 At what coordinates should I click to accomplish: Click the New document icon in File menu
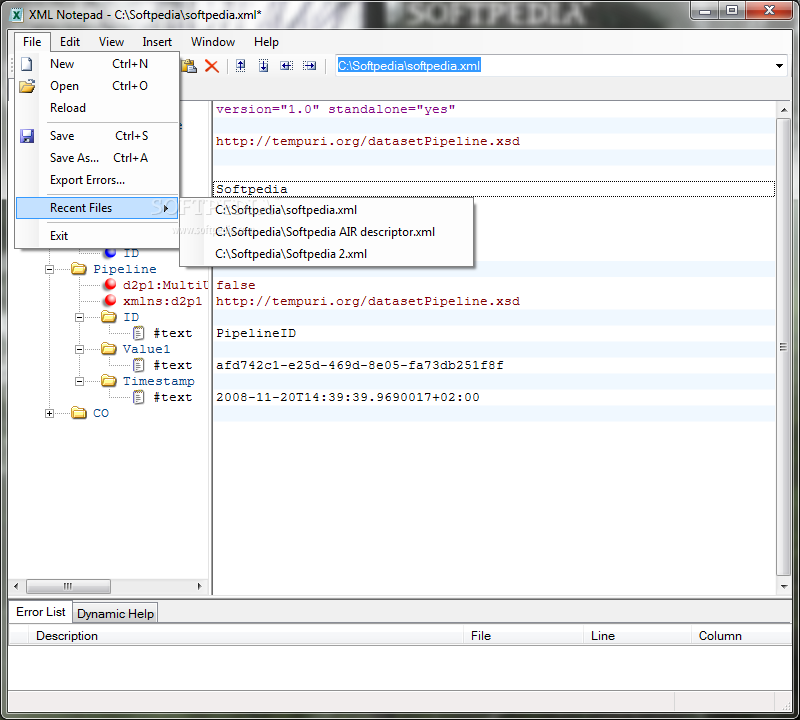point(27,64)
